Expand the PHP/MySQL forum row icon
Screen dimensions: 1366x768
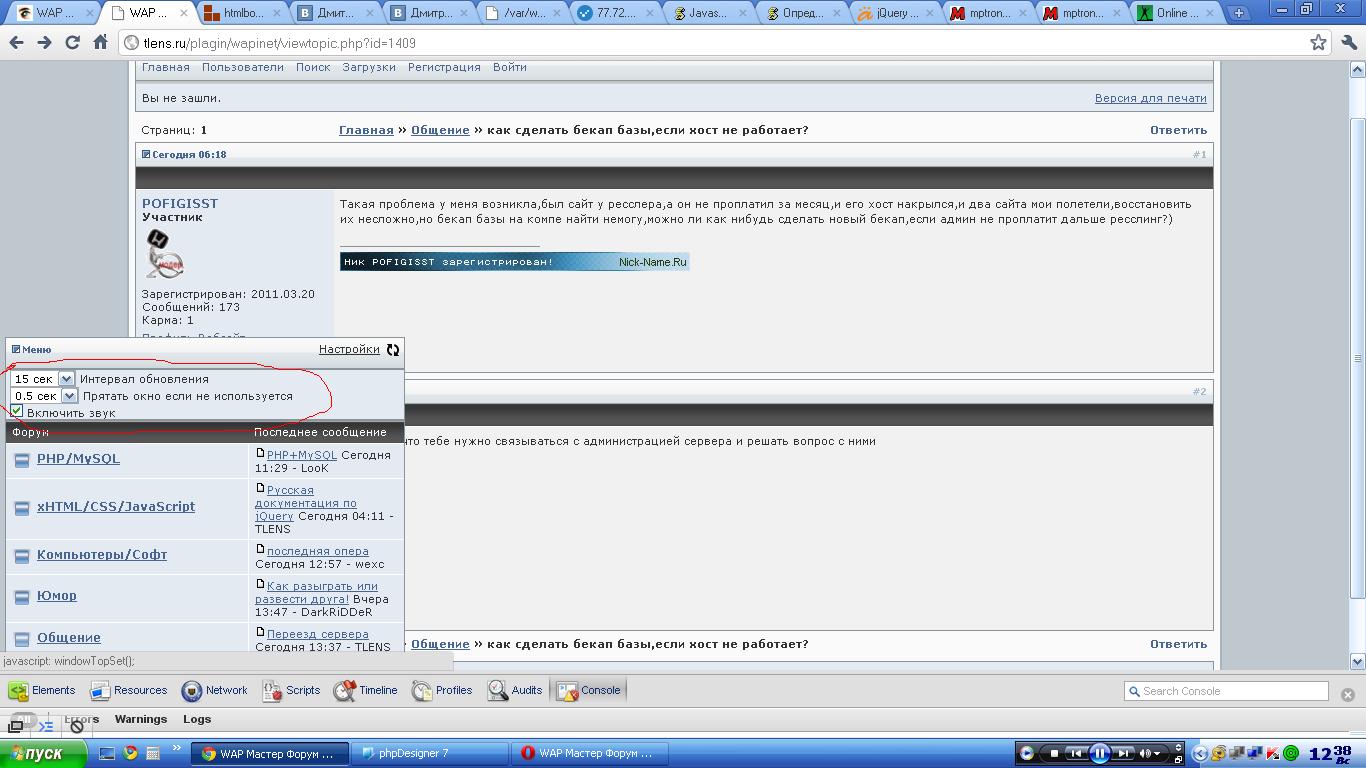[22, 460]
